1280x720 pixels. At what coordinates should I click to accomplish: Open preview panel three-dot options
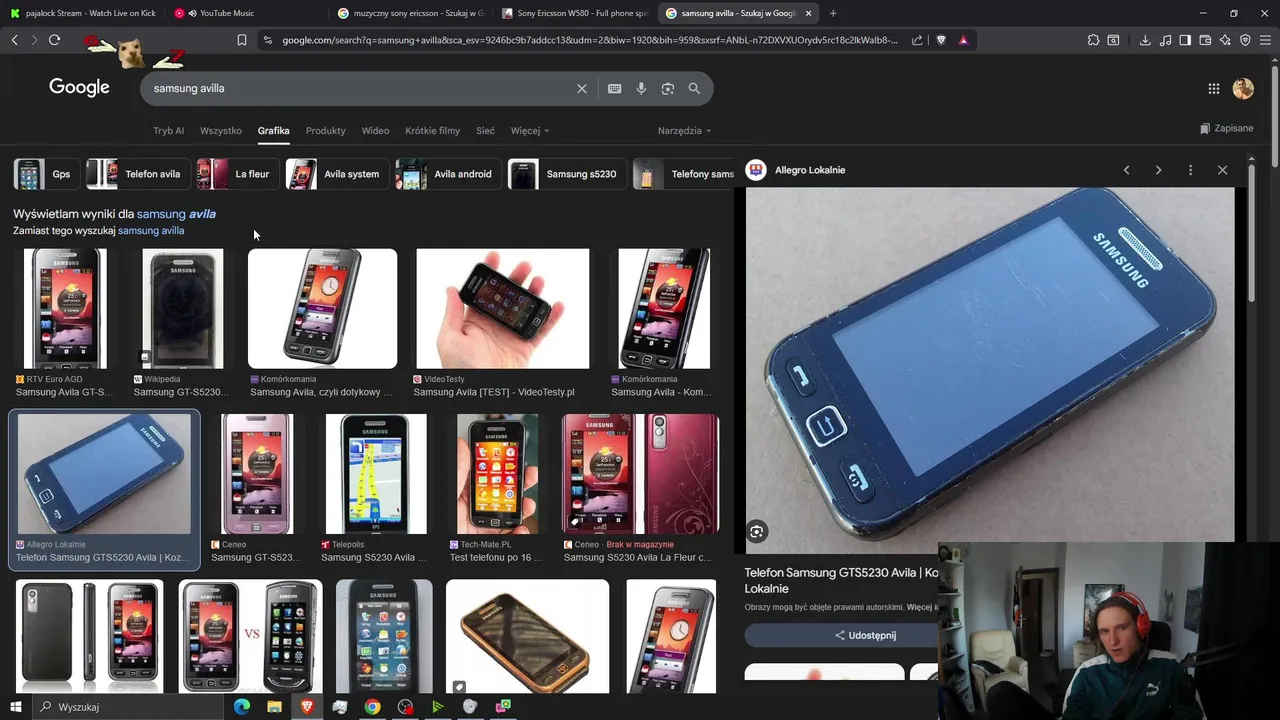pyautogui.click(x=1190, y=170)
